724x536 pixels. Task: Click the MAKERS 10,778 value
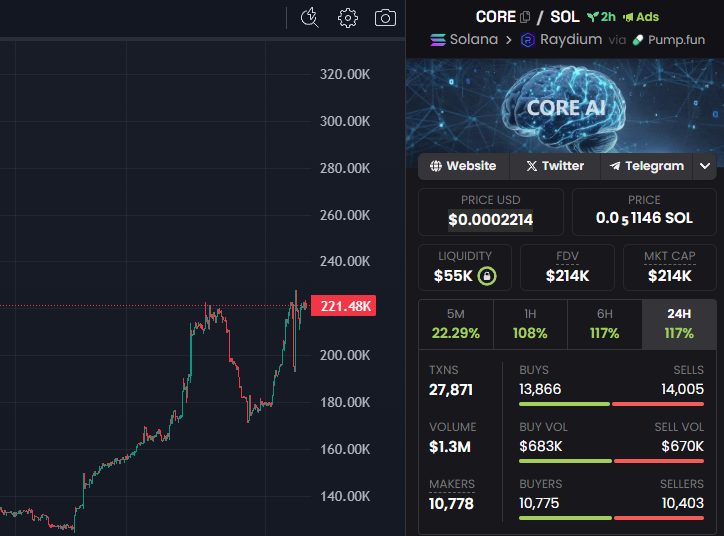pyautogui.click(x=451, y=504)
